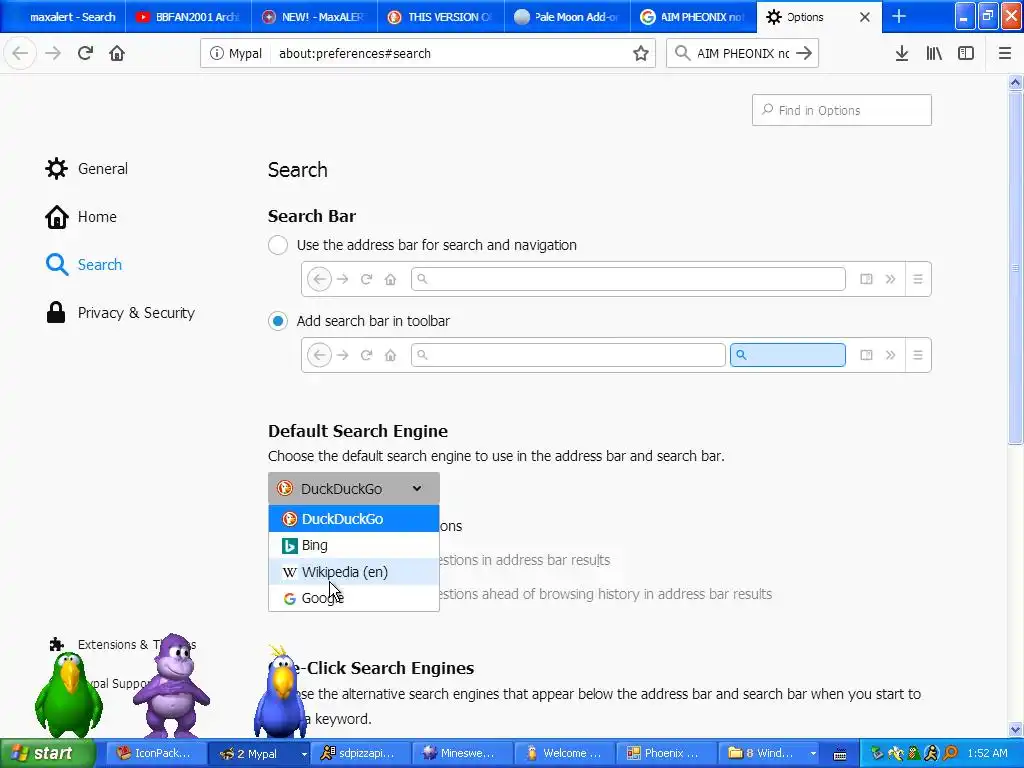Click the highlighted search bar in preview
This screenshot has height=768, width=1024.
point(788,355)
